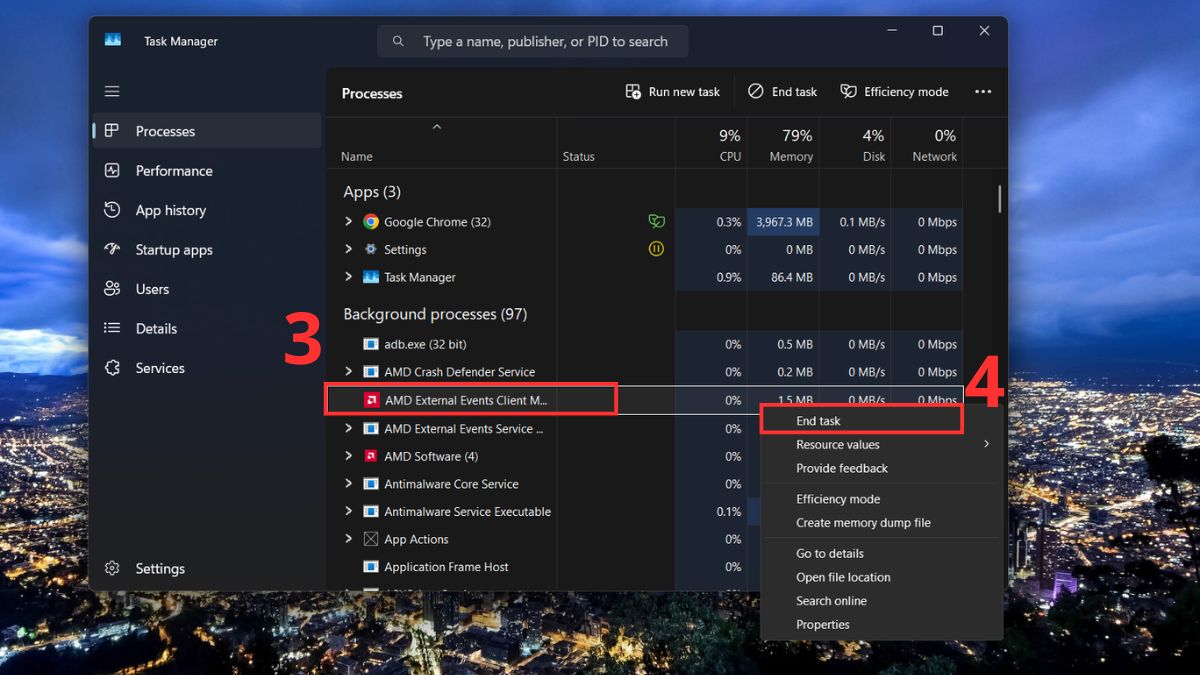Image resolution: width=1200 pixels, height=675 pixels.
Task: Expand Antimalware Service Executable group
Action: pos(348,511)
